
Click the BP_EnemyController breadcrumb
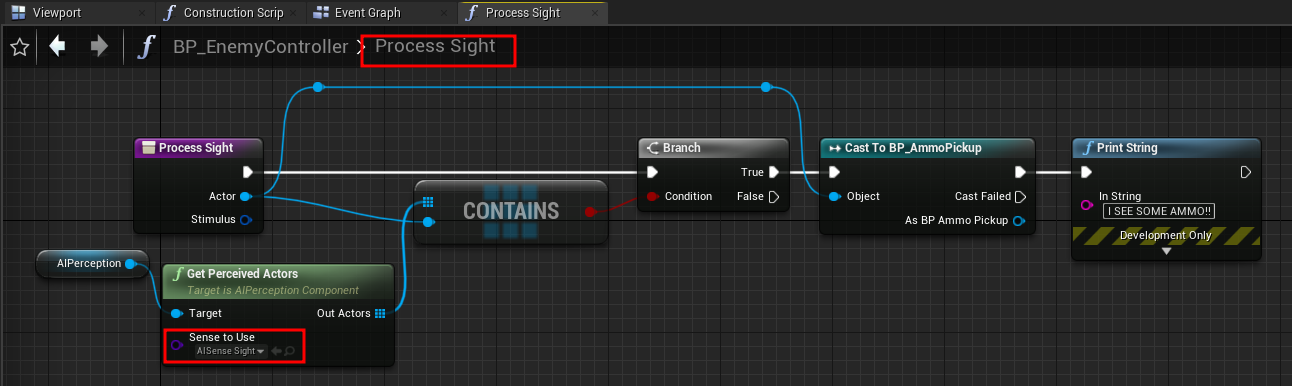260,47
